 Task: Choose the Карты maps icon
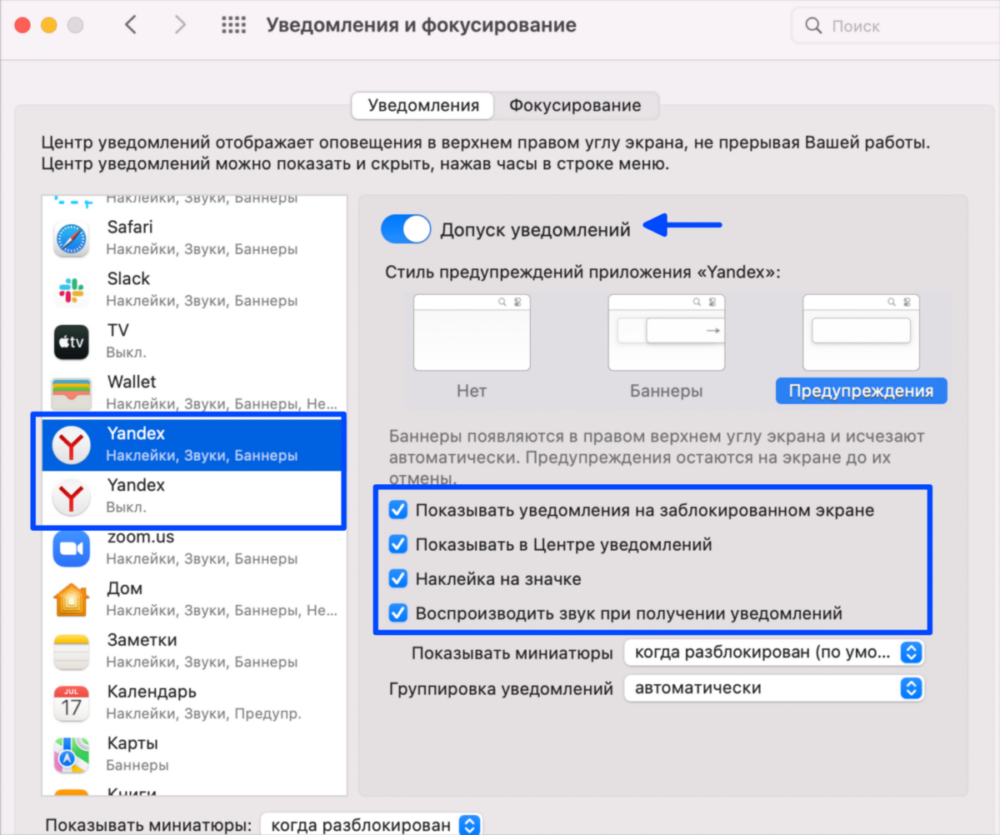point(71,755)
